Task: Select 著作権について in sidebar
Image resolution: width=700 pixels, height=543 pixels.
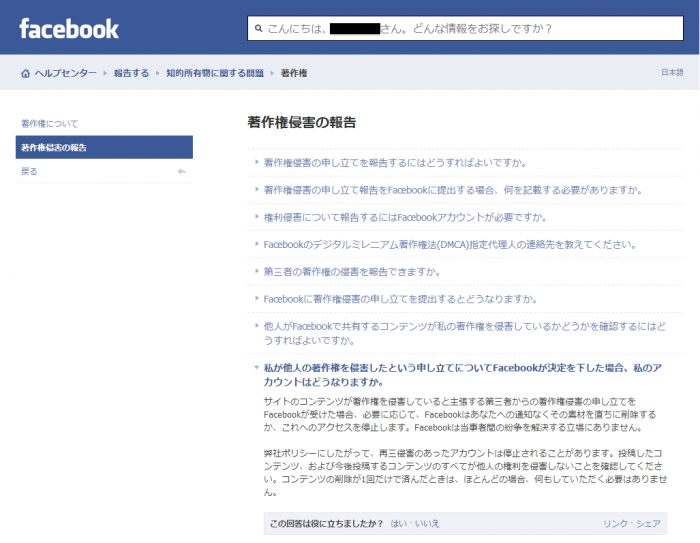Action: (50, 124)
